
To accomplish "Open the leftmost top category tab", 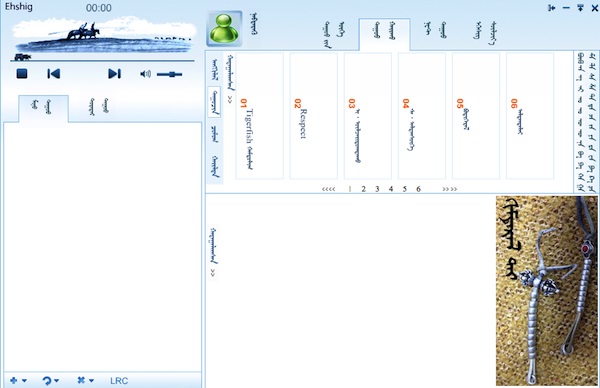I will click(334, 34).
